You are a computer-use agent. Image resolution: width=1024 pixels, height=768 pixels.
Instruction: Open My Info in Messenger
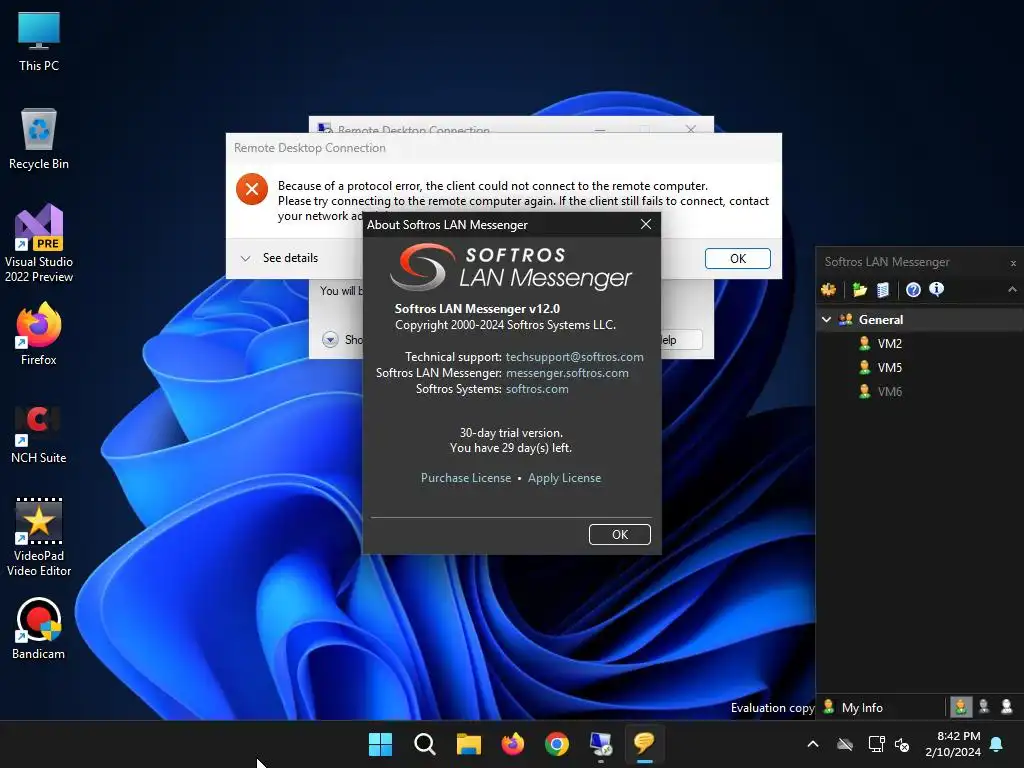click(x=853, y=707)
